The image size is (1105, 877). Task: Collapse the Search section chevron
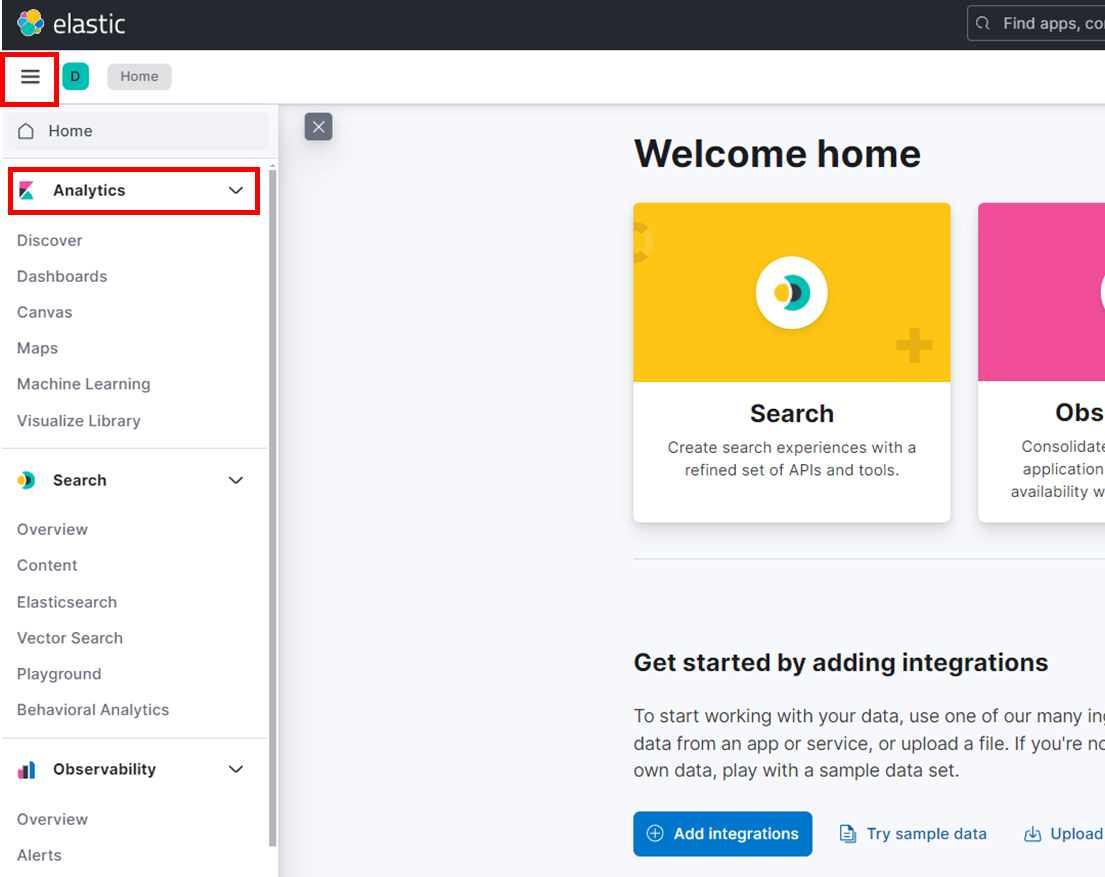point(236,480)
